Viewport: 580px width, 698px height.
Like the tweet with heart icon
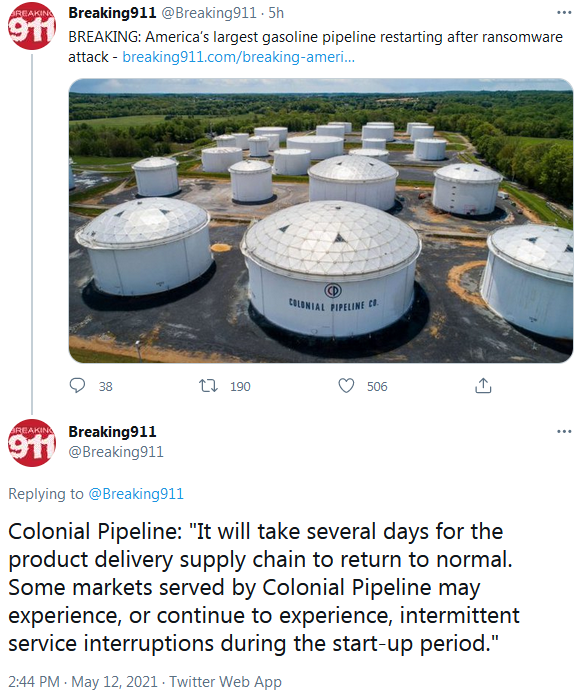pos(346,386)
